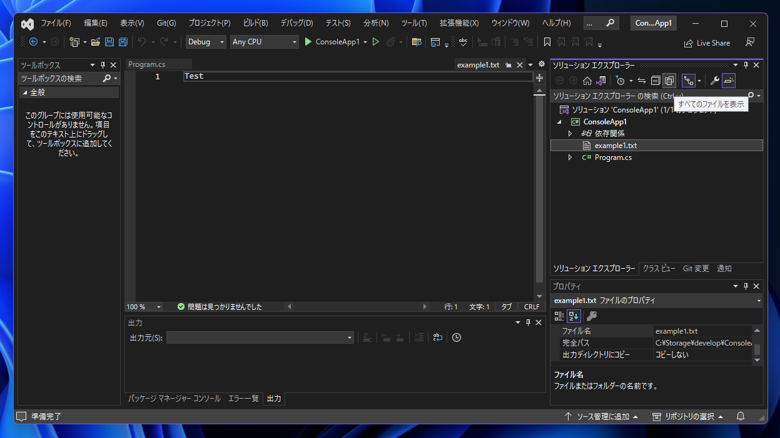Save the file with the single floppy icon
This screenshot has width=780, height=438.
tap(109, 42)
